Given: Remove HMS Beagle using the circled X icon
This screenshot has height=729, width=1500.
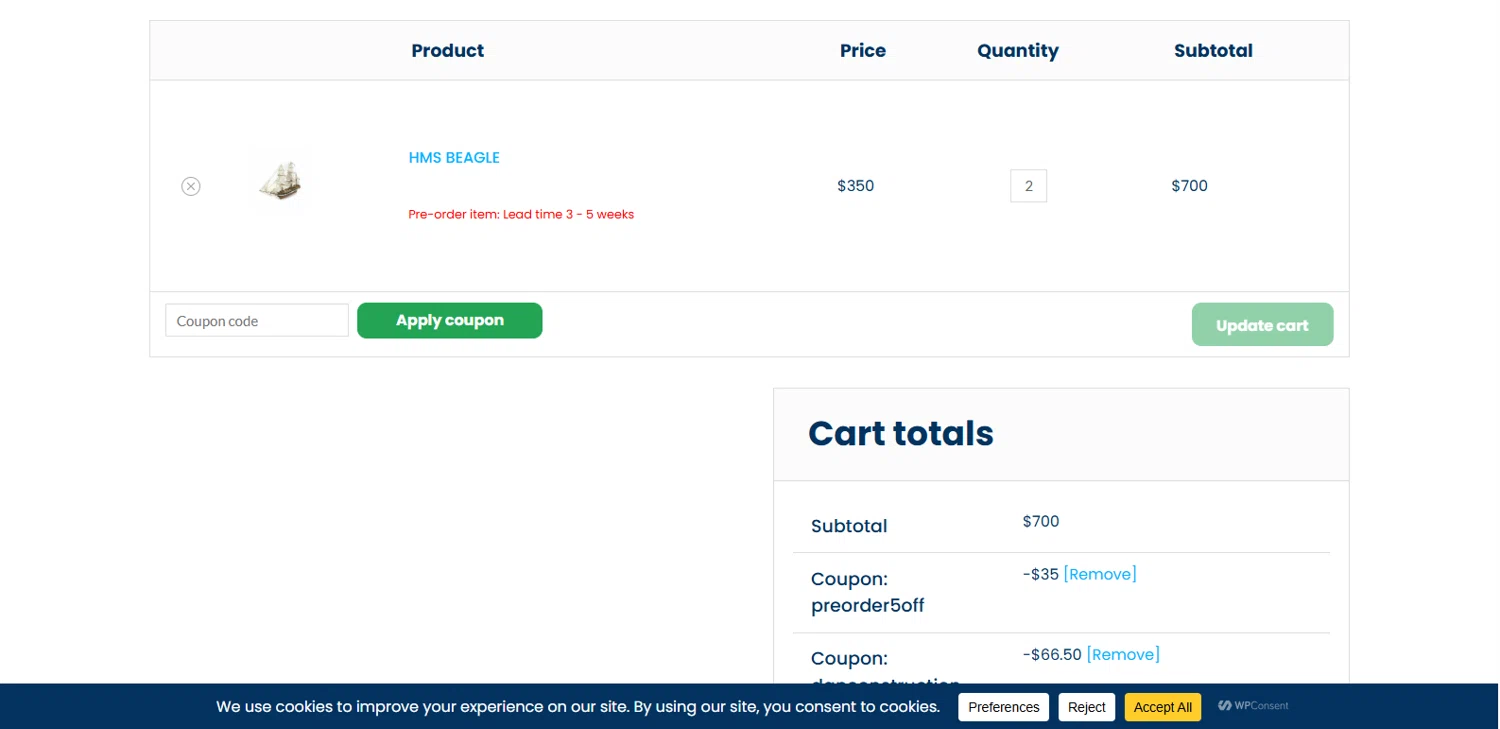Looking at the screenshot, I should click(x=191, y=186).
